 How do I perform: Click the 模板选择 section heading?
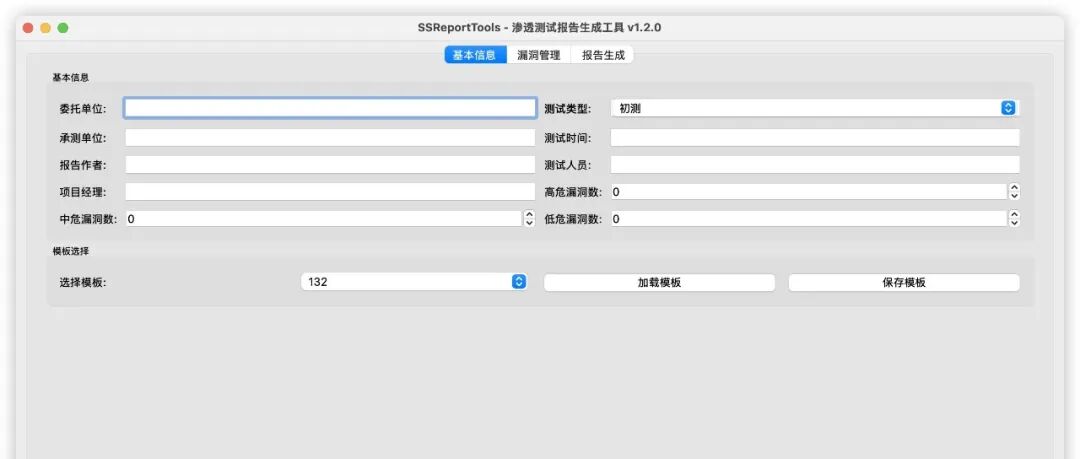70,252
